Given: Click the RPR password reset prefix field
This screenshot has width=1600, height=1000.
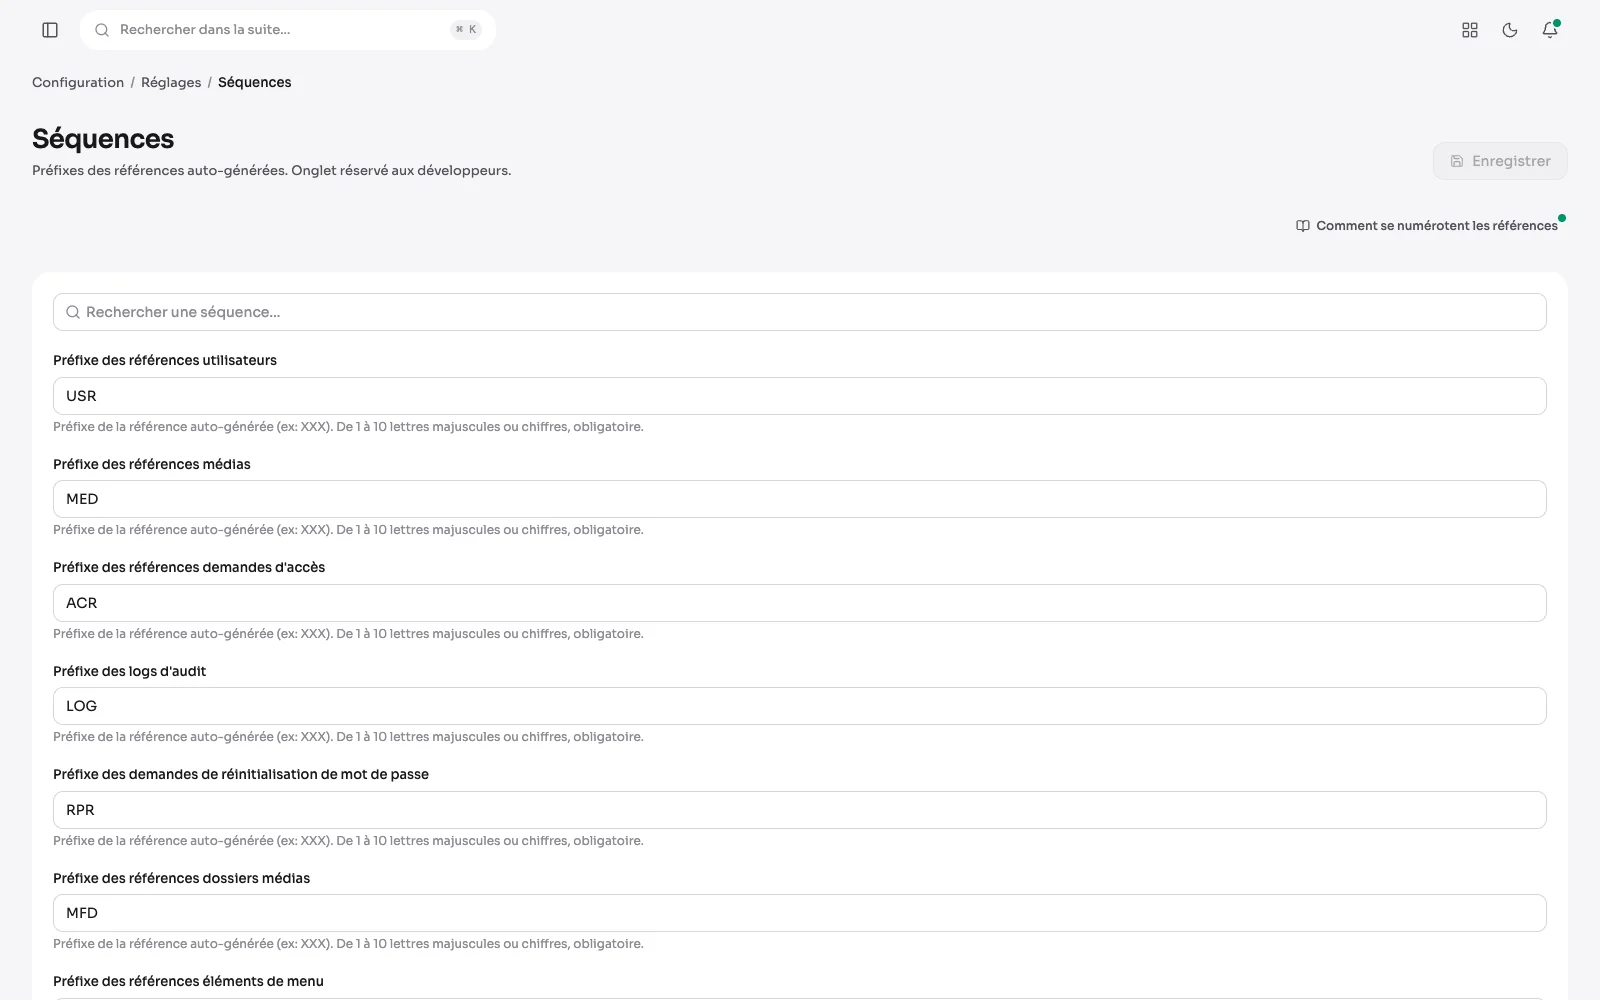Looking at the screenshot, I should [x=800, y=810].
